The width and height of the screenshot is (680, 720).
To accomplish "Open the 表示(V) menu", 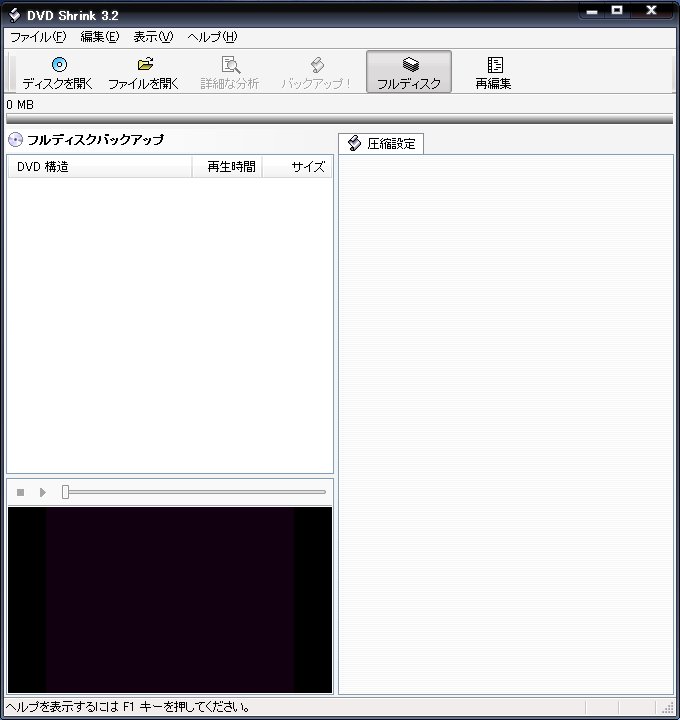I will 153,37.
